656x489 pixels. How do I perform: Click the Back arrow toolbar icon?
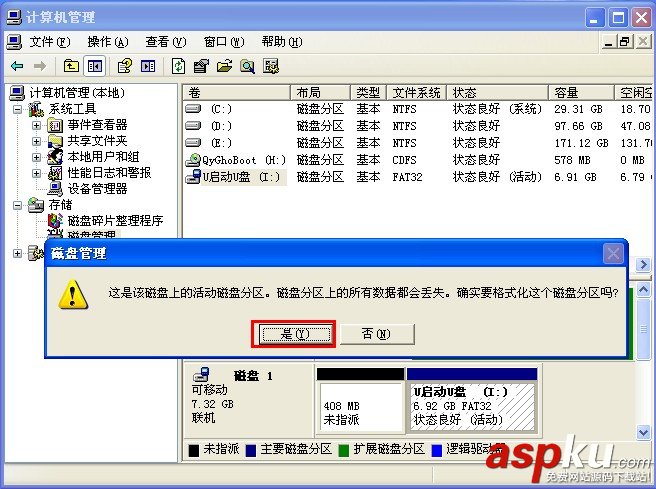pyautogui.click(x=17, y=66)
